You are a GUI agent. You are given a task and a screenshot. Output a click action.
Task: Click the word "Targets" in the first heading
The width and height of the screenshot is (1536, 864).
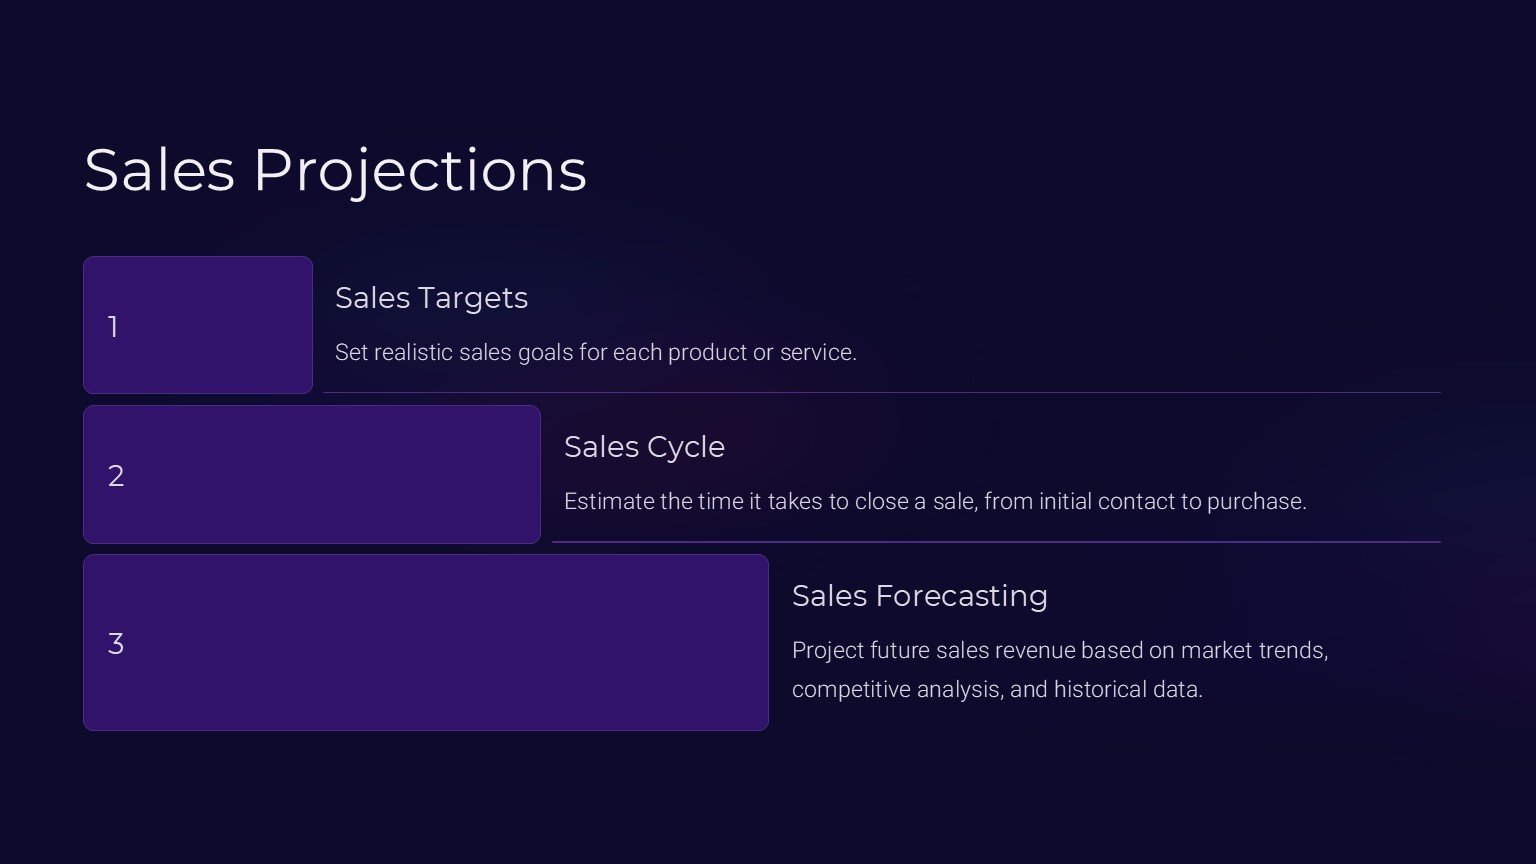[473, 298]
